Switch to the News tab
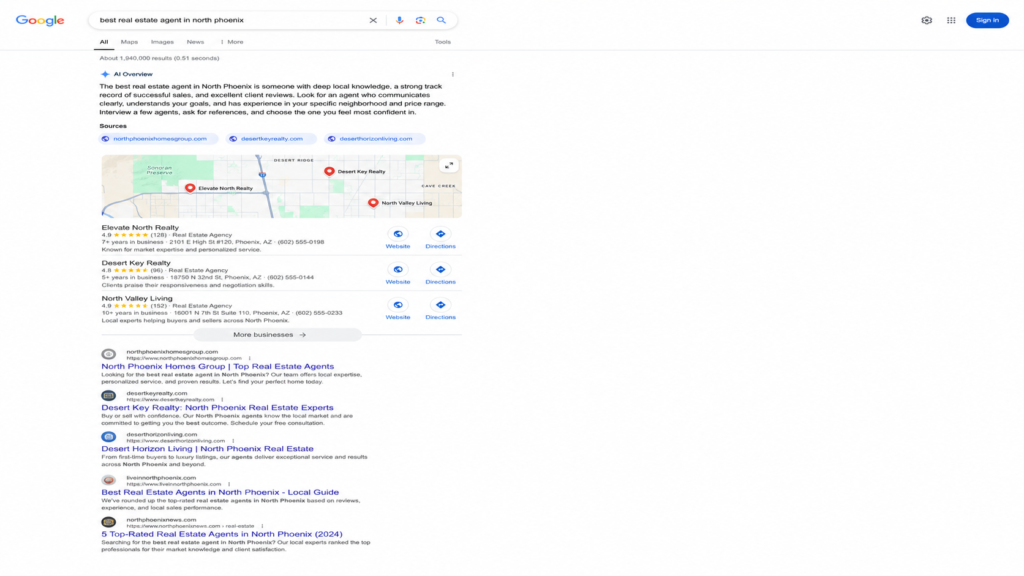1024x576 pixels. pos(195,42)
